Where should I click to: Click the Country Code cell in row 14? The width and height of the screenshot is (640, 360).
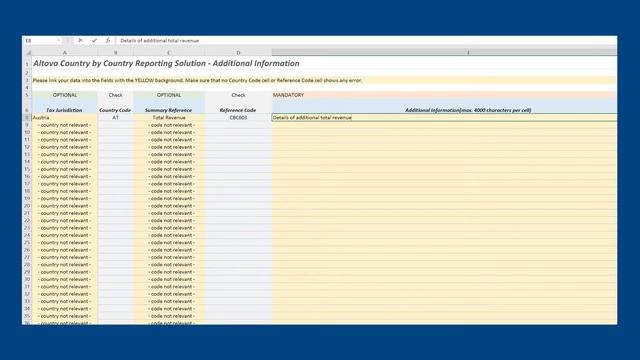[116, 162]
